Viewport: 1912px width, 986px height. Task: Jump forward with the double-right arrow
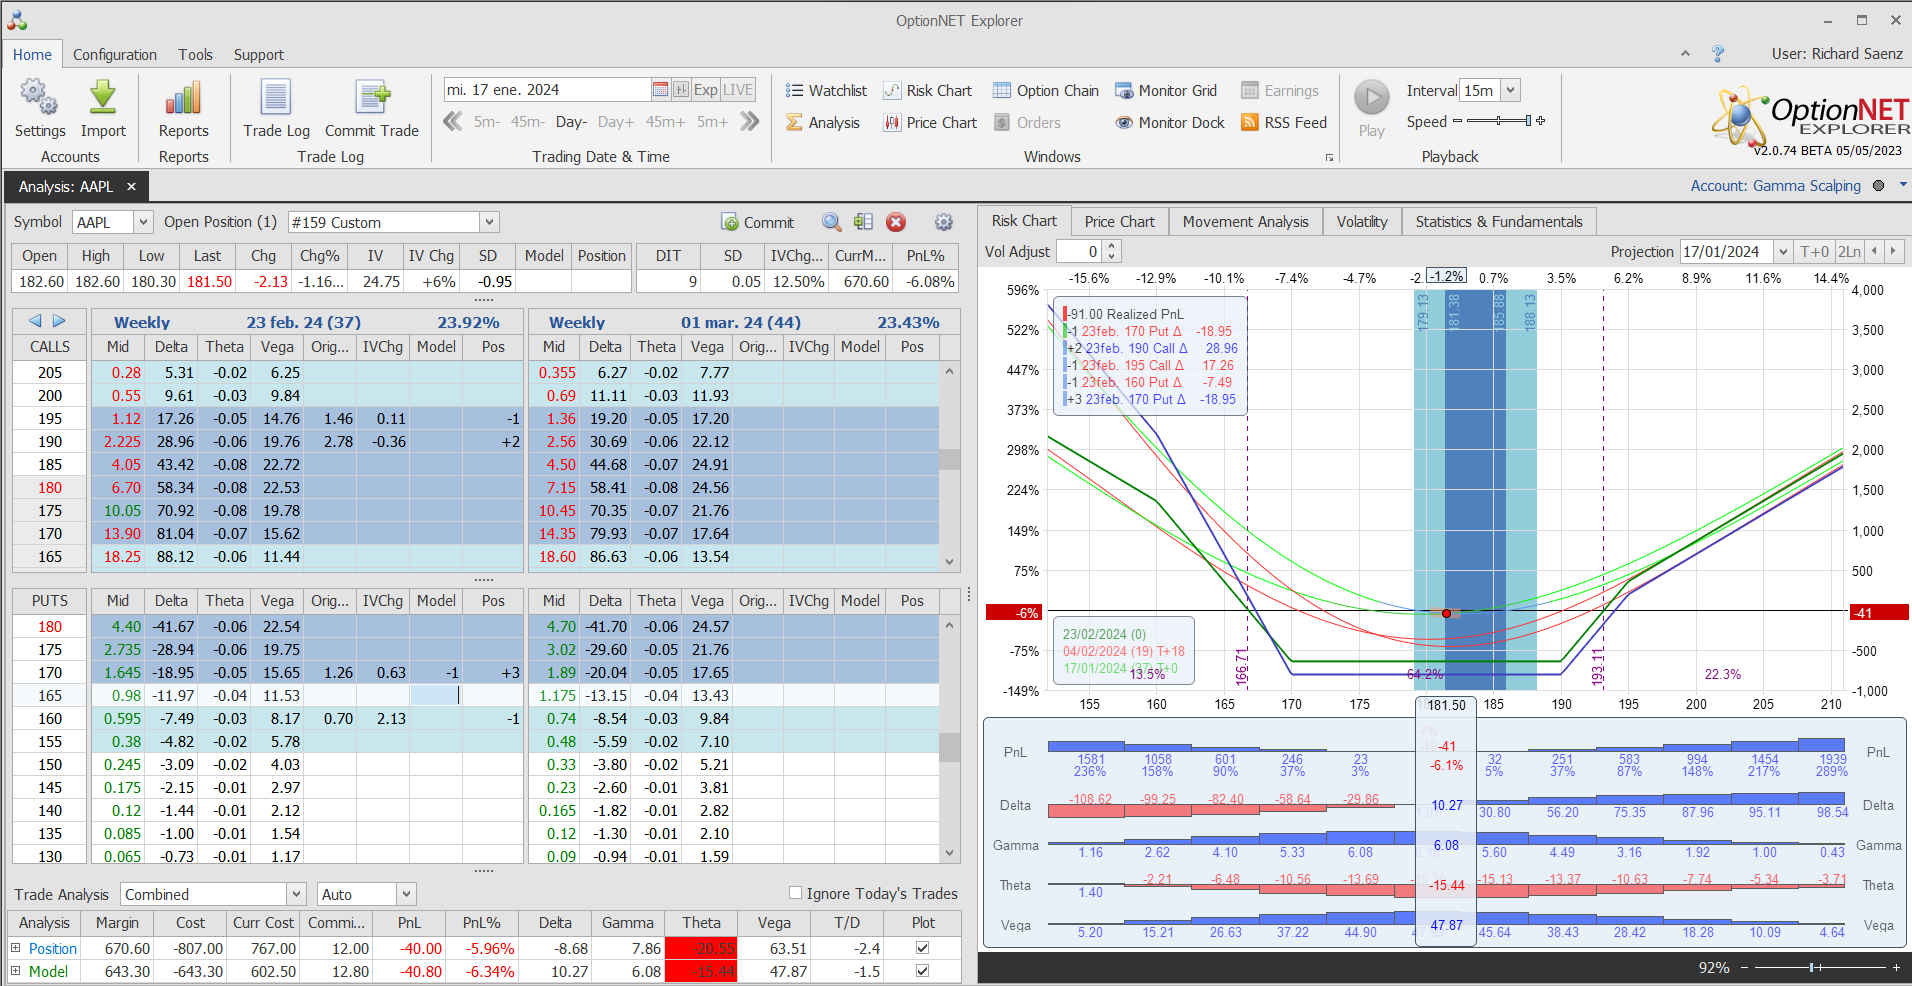click(750, 122)
